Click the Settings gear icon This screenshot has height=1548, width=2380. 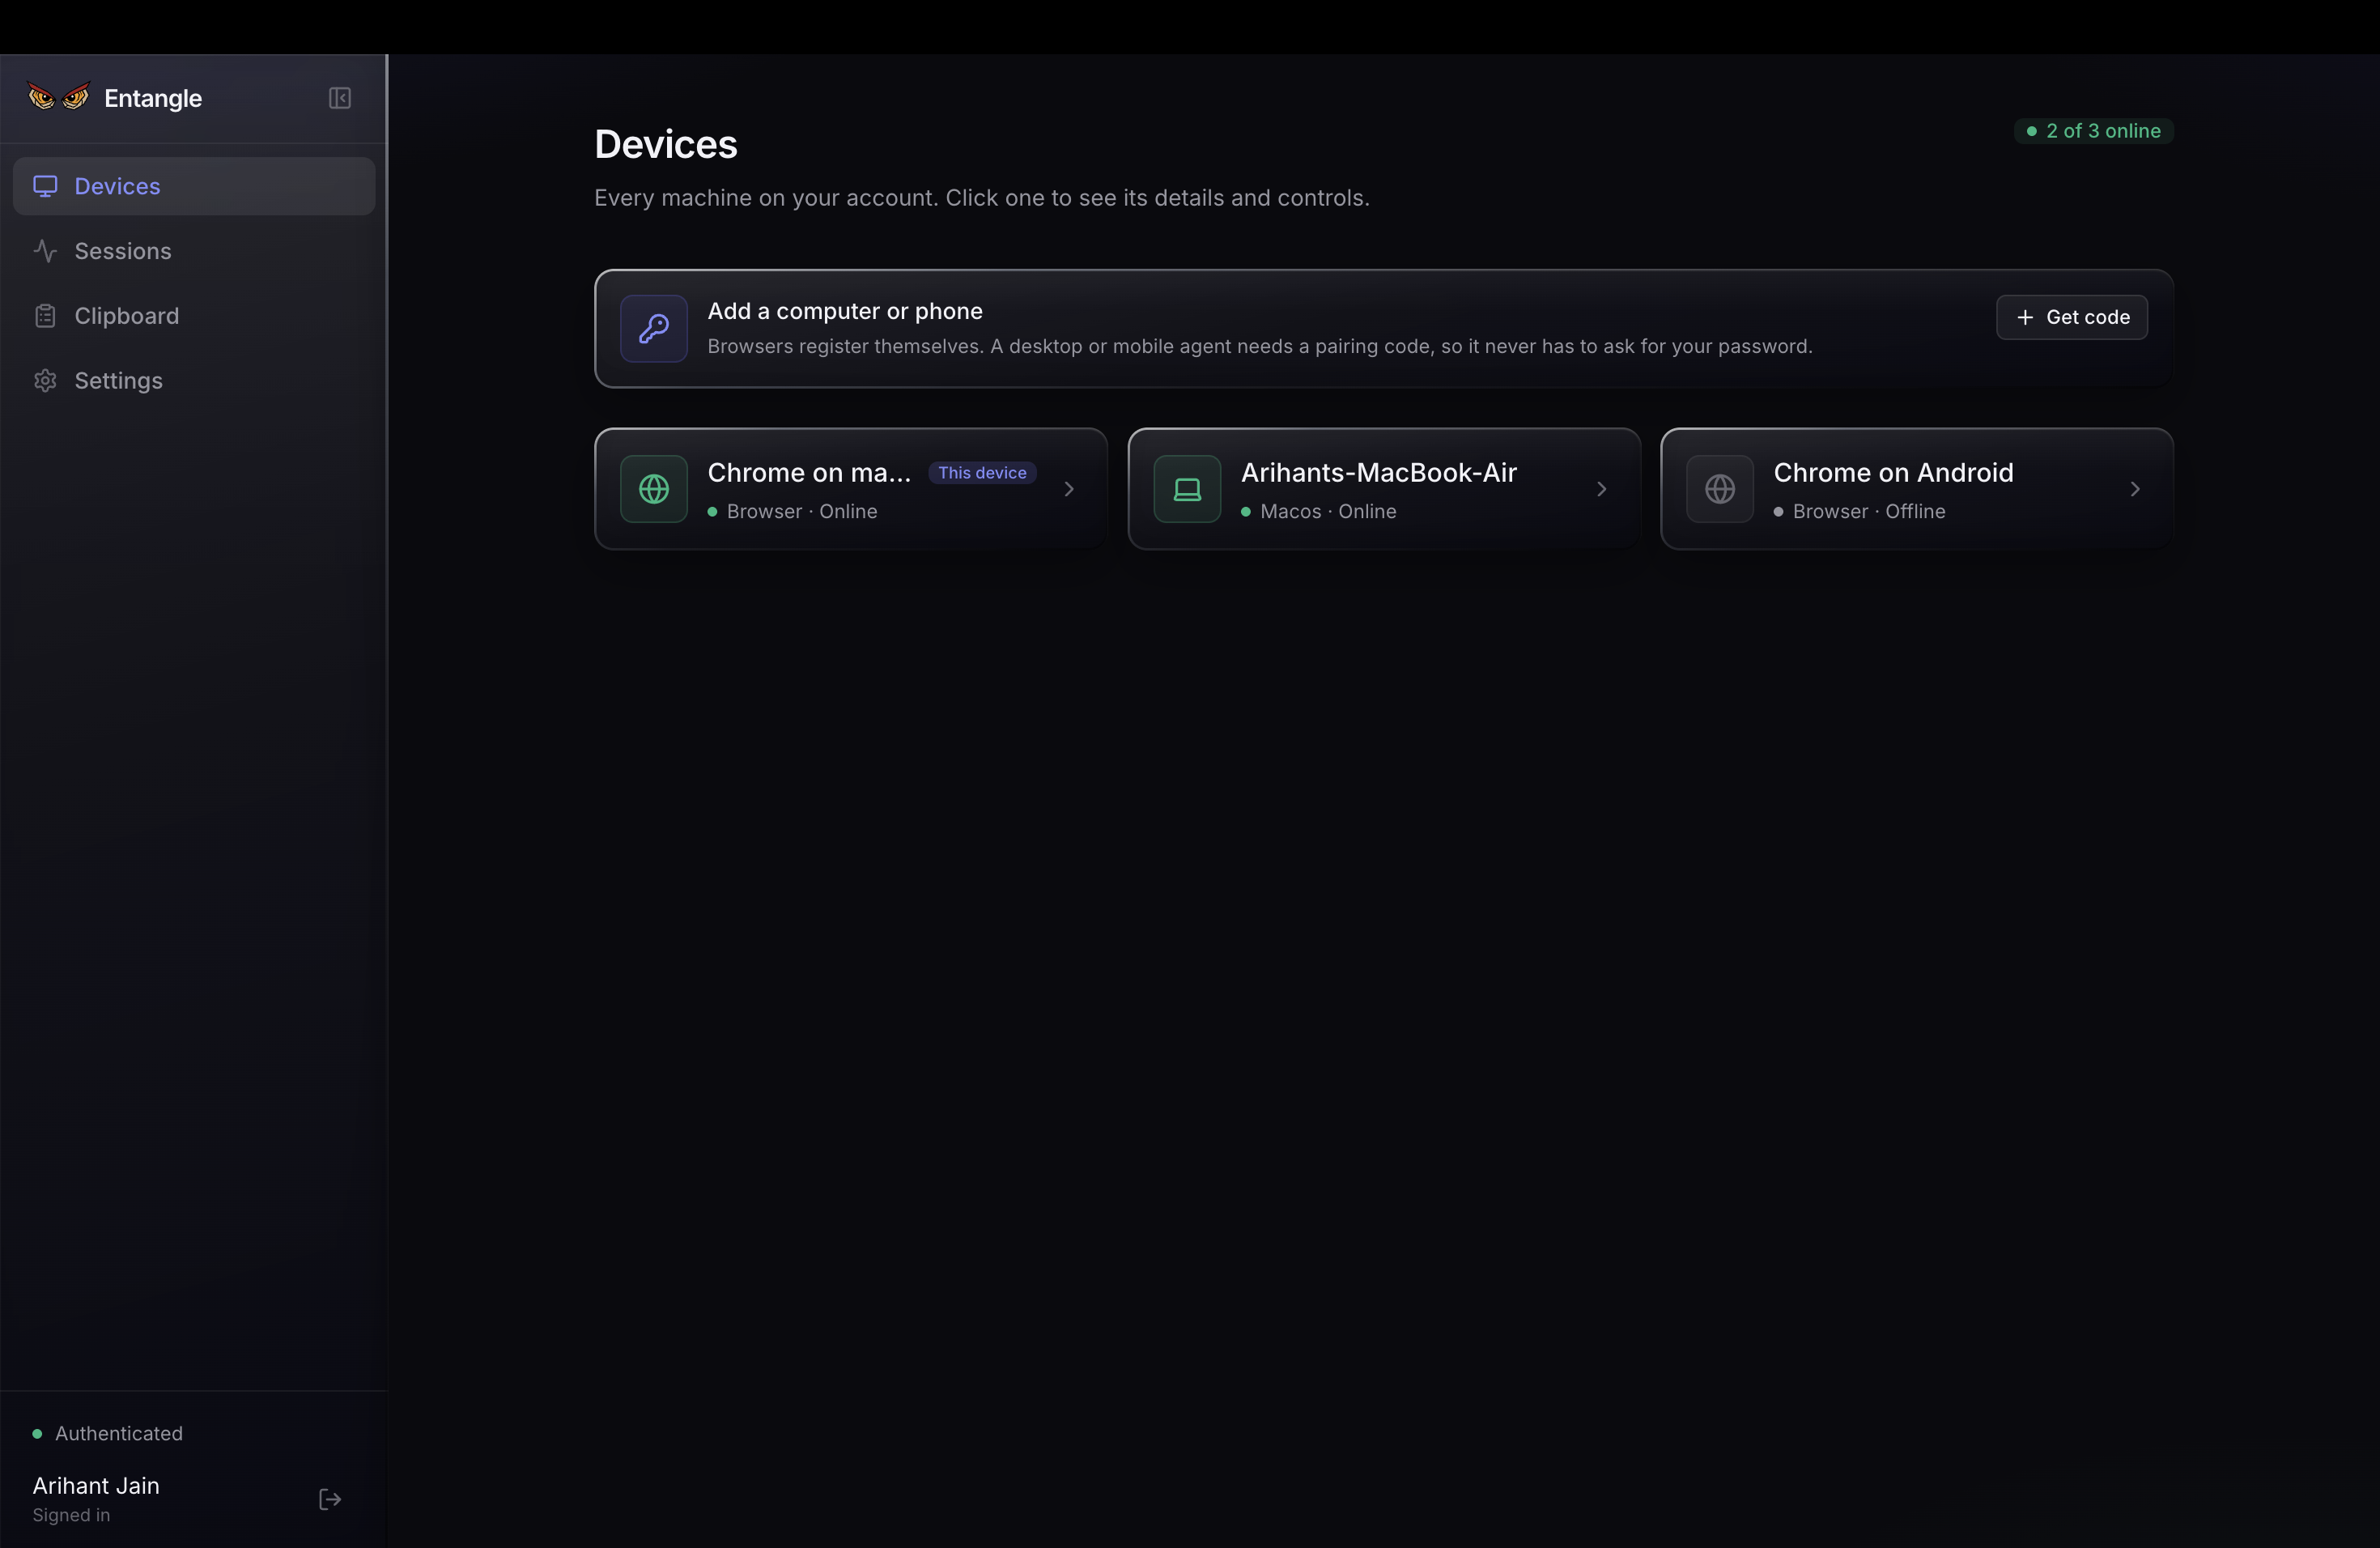[45, 381]
